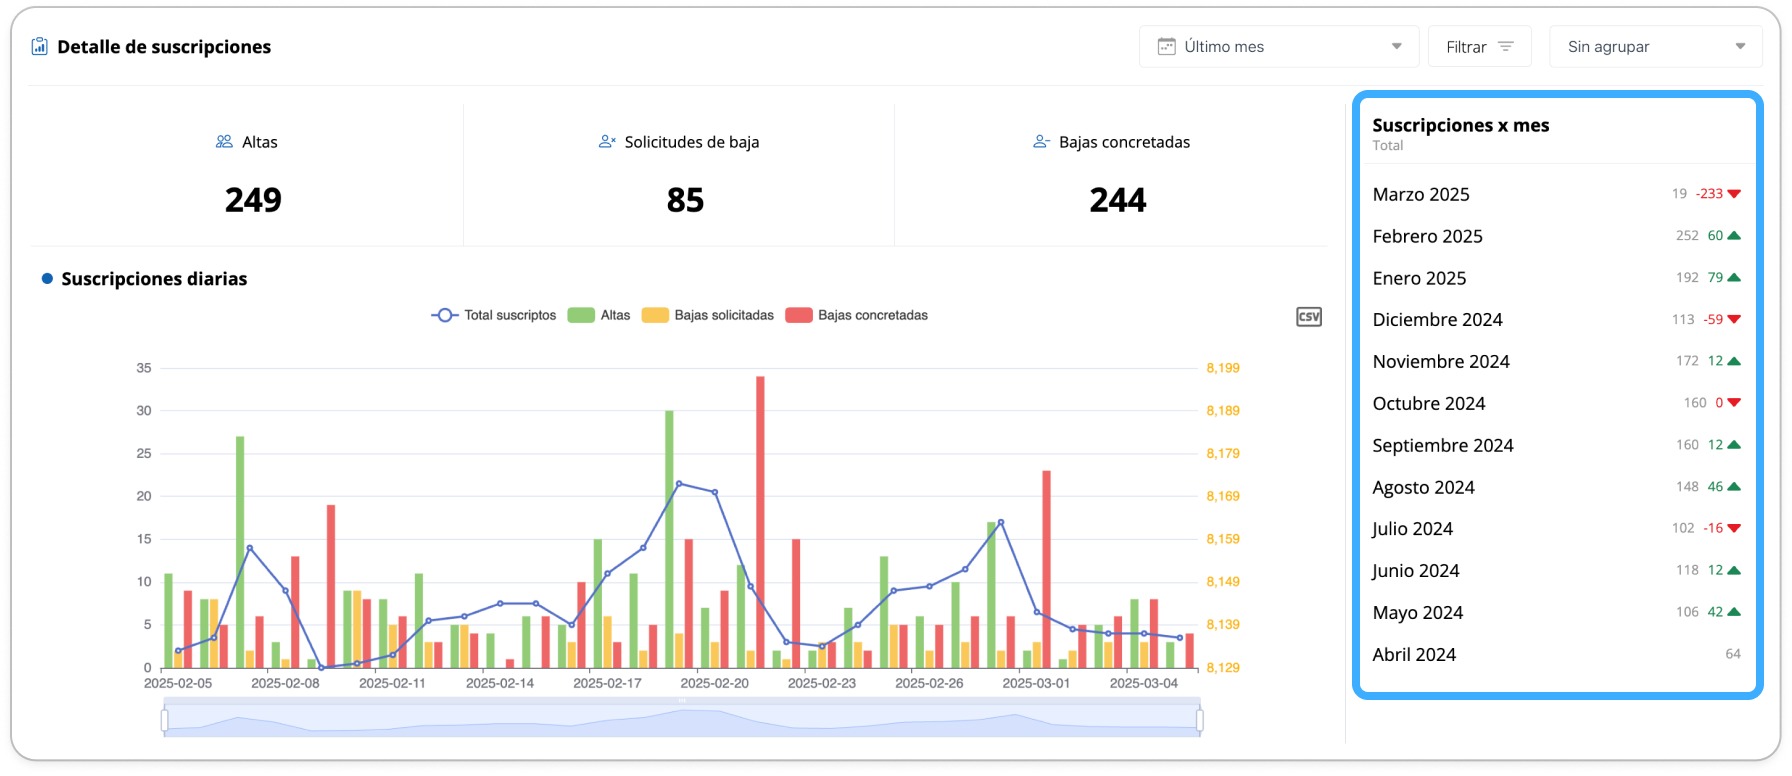Click the red down arrow for Julio 2024
The width and height of the screenshot is (1792, 776).
tap(1734, 528)
